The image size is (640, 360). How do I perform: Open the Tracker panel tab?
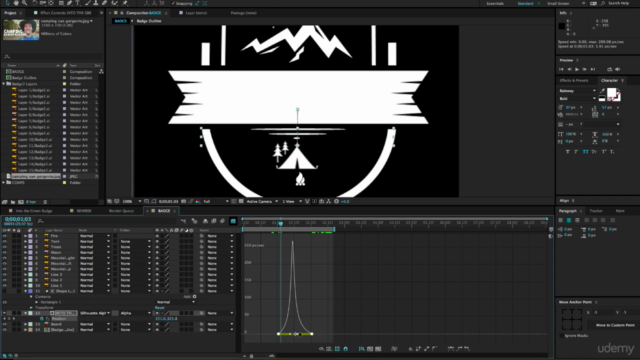click(596, 211)
